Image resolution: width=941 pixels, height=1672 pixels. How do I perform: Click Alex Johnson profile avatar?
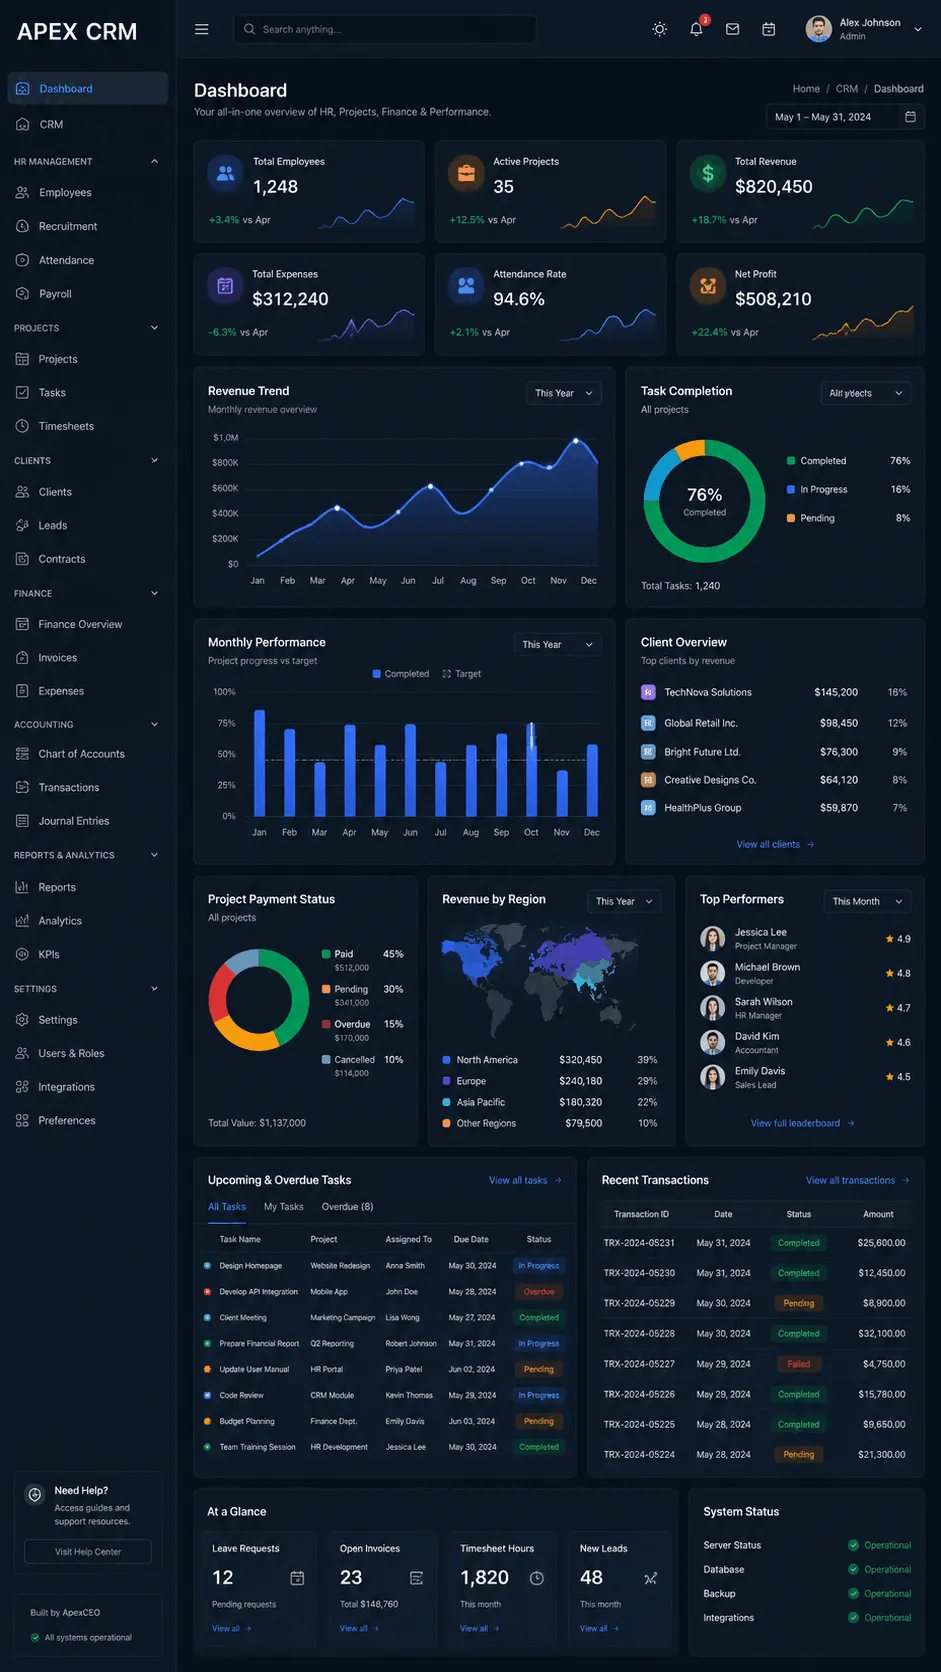(x=818, y=29)
